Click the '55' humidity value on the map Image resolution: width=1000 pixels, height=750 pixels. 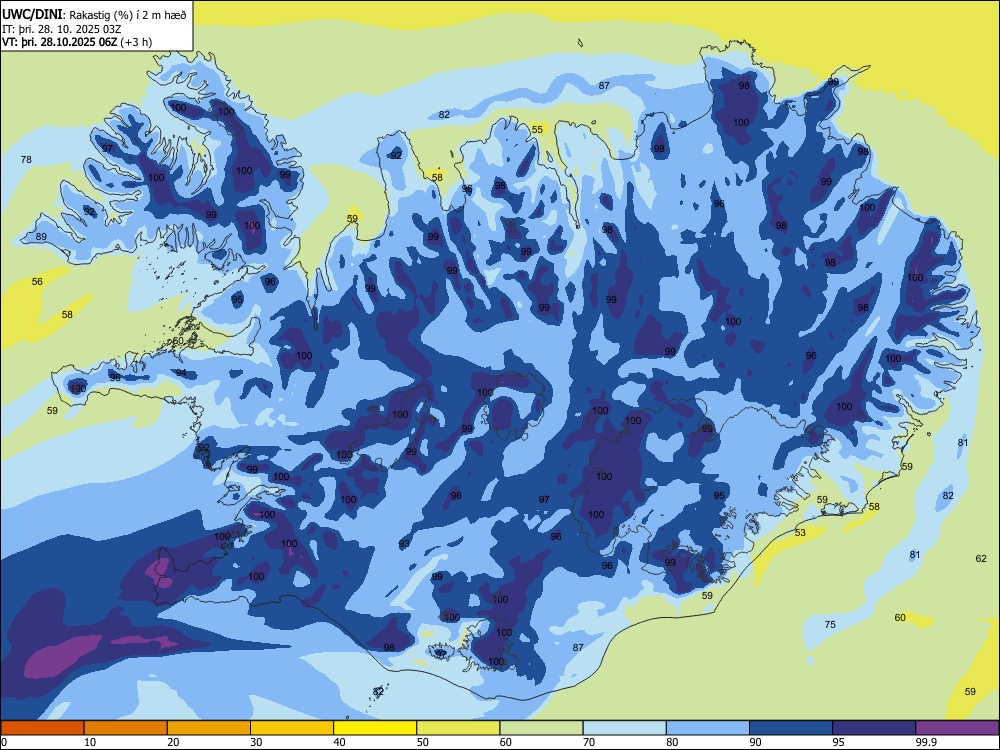point(538,129)
